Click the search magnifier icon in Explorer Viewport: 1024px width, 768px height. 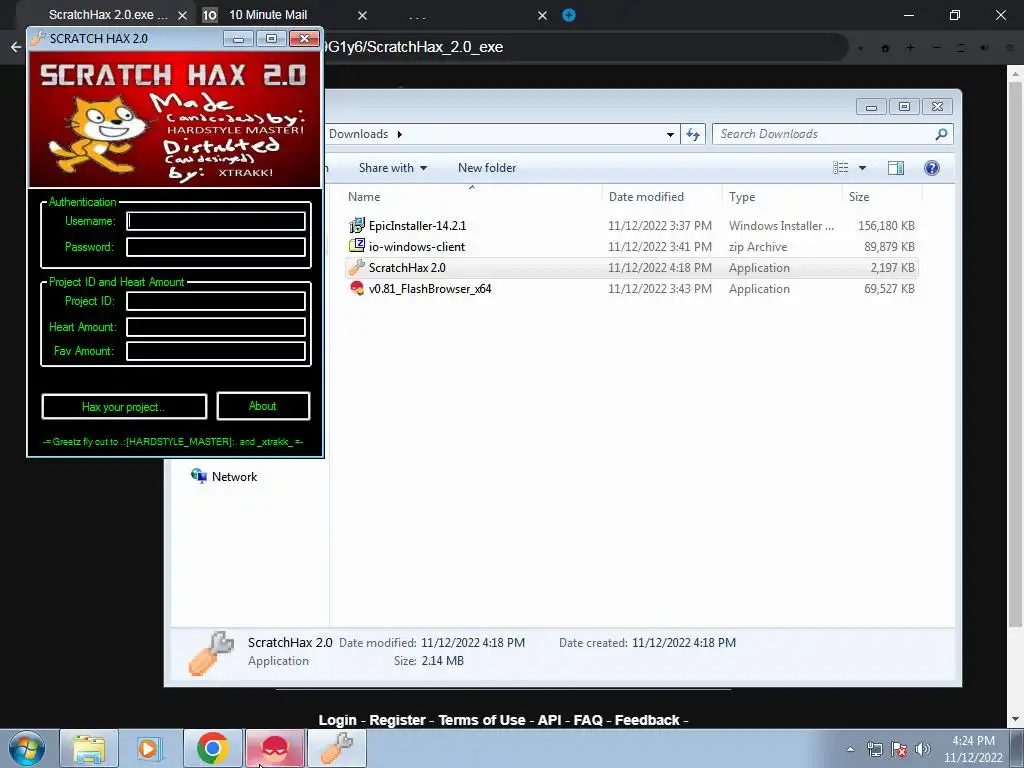[941, 134]
